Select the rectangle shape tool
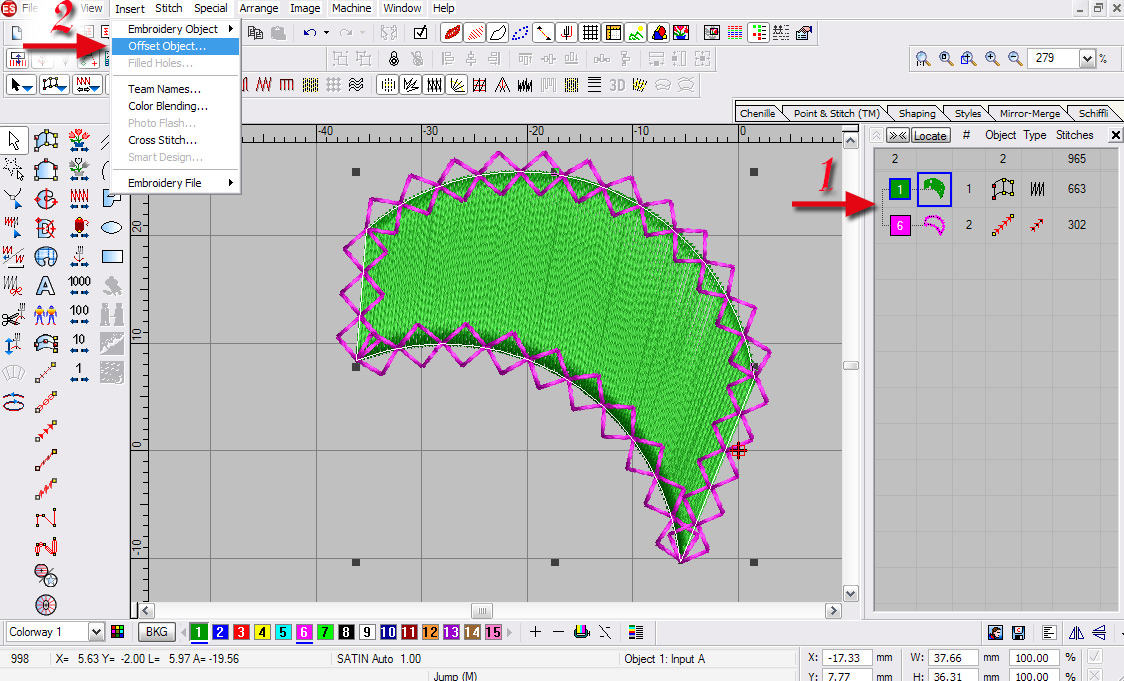Image resolution: width=1124 pixels, height=681 pixels. (112, 256)
